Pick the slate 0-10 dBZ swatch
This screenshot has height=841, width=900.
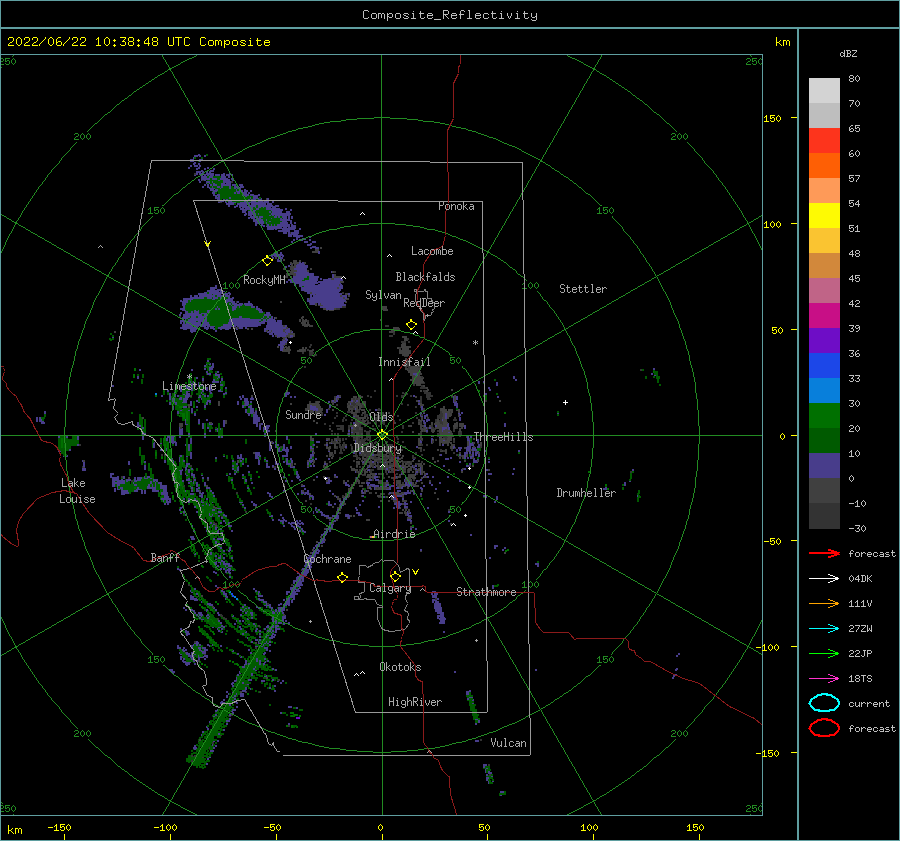(824, 466)
